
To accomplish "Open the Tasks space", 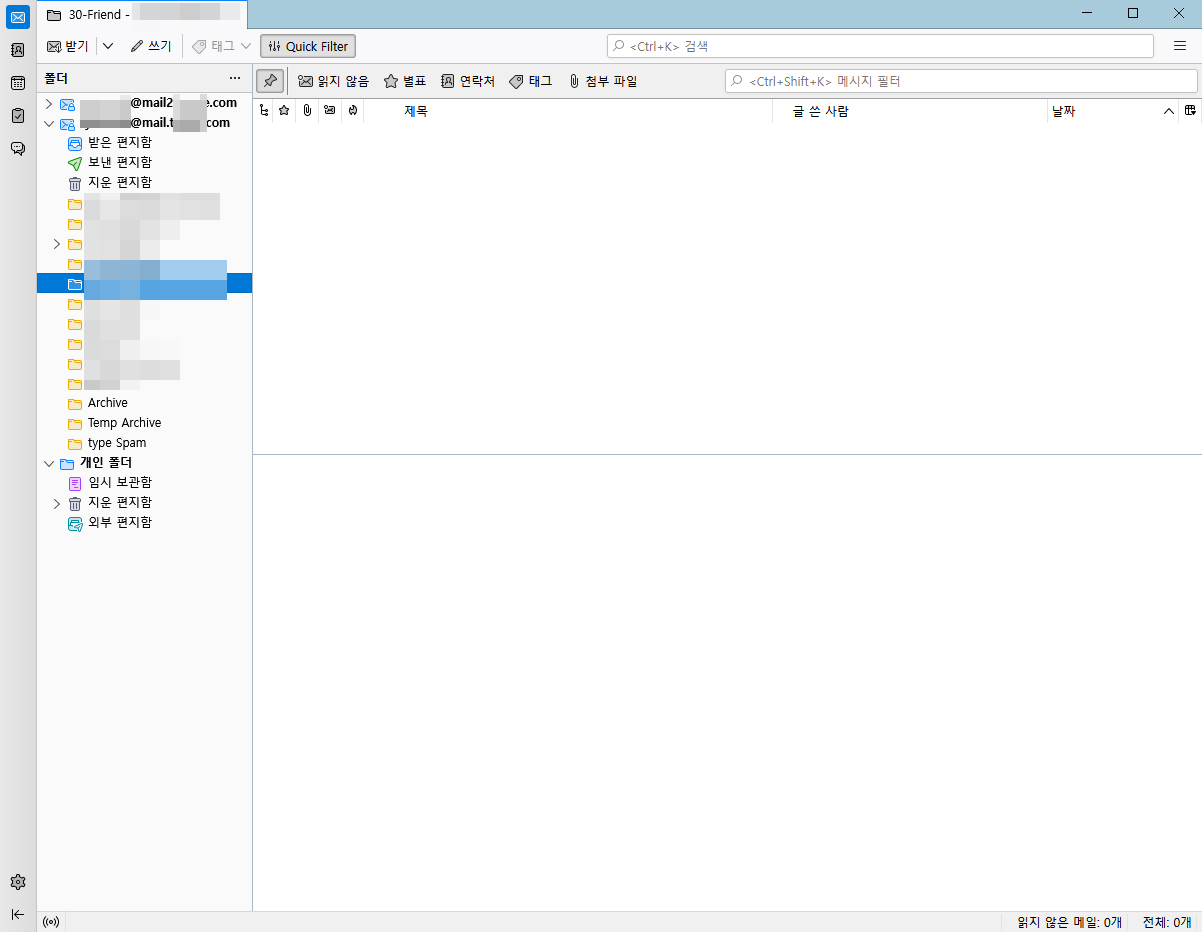I will click(18, 115).
